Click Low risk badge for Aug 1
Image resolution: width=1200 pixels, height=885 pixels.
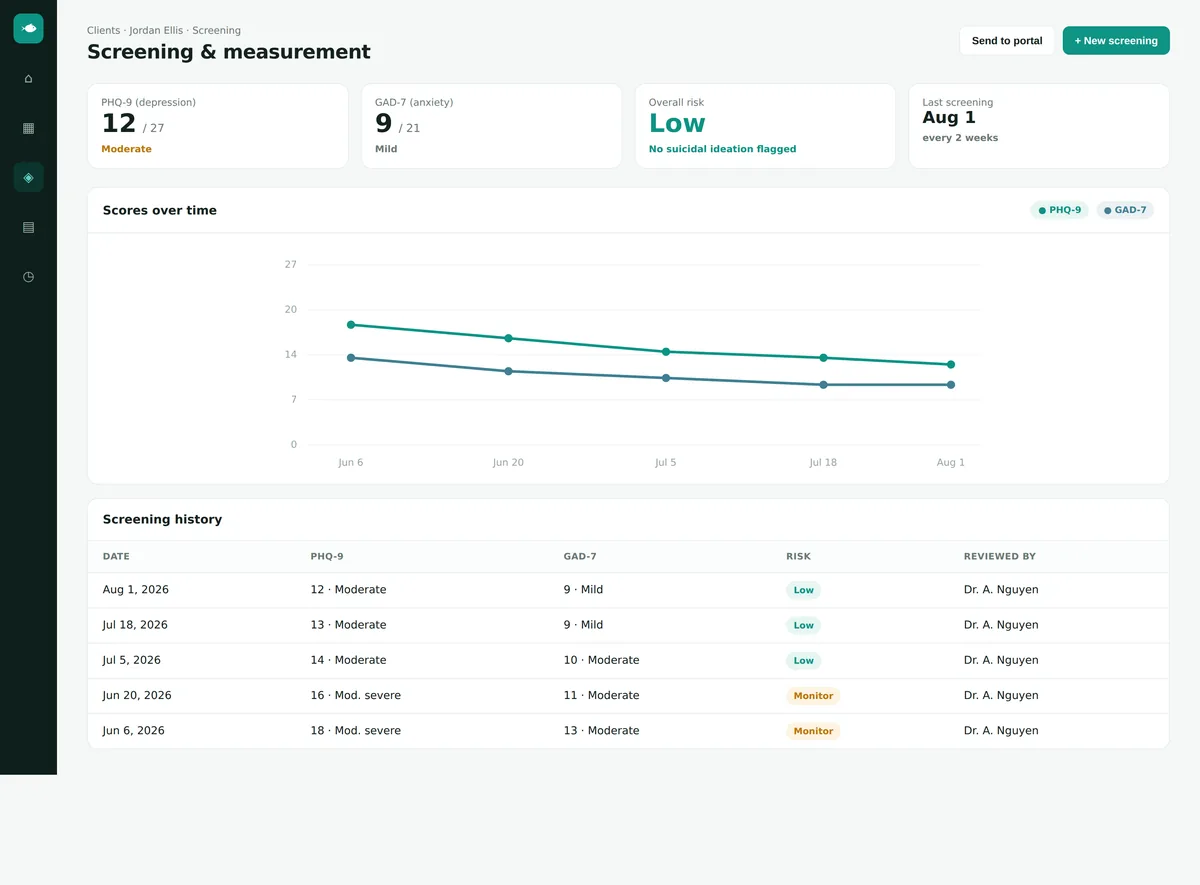coord(803,590)
